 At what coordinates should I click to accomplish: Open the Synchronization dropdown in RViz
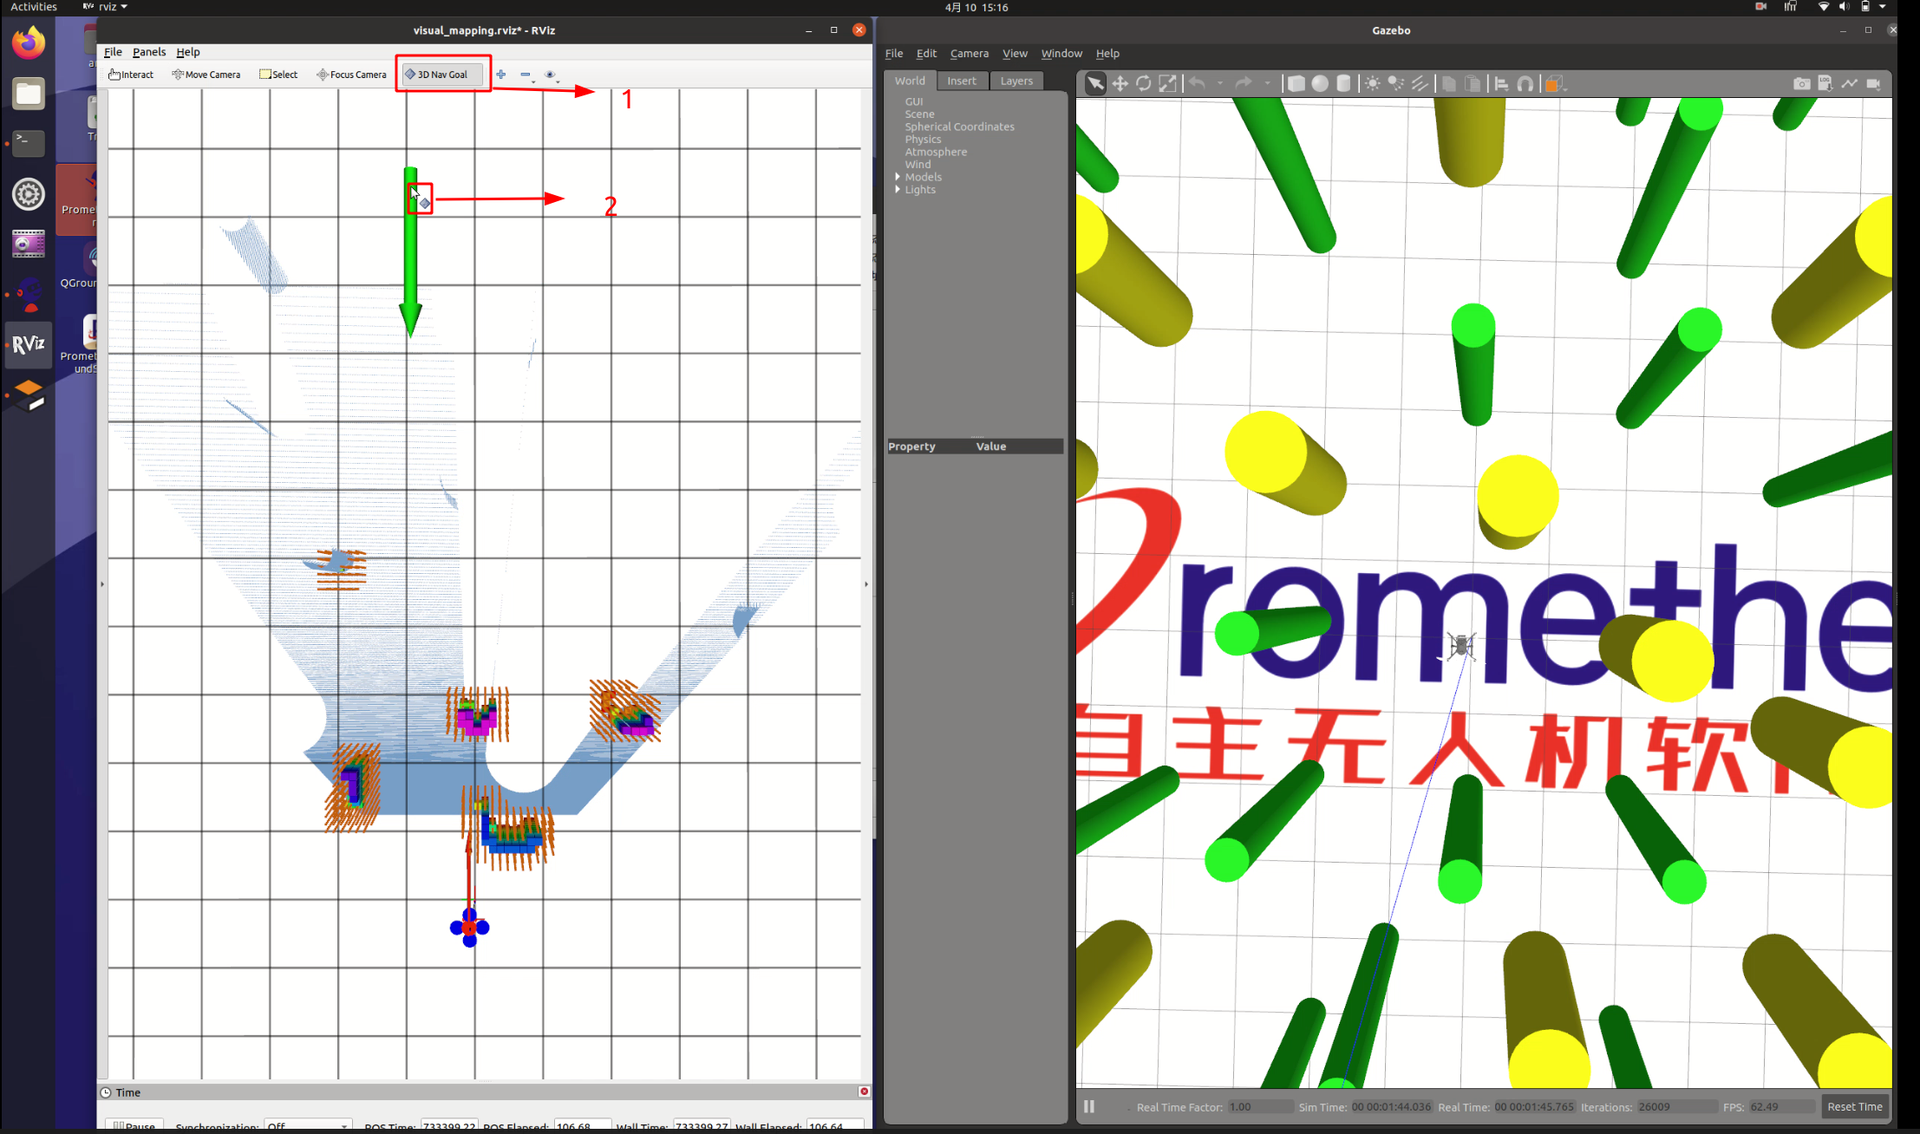[308, 1126]
